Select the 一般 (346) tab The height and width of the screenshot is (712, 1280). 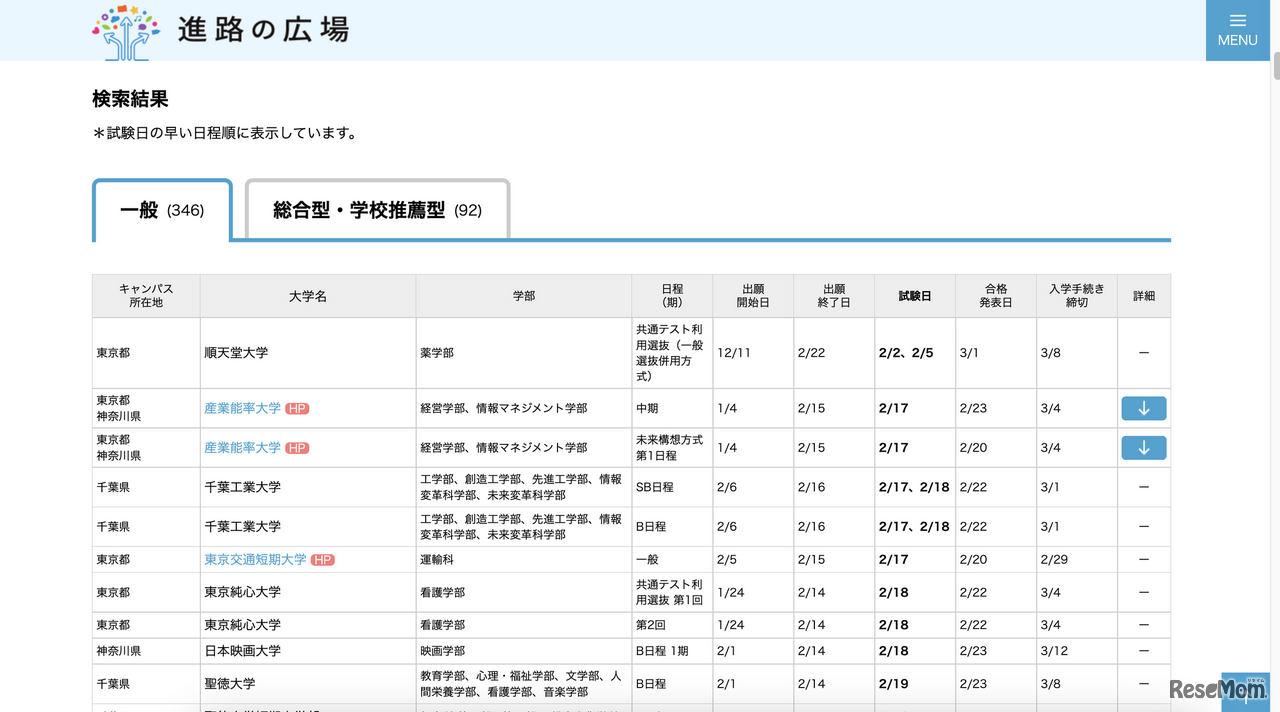point(161,210)
